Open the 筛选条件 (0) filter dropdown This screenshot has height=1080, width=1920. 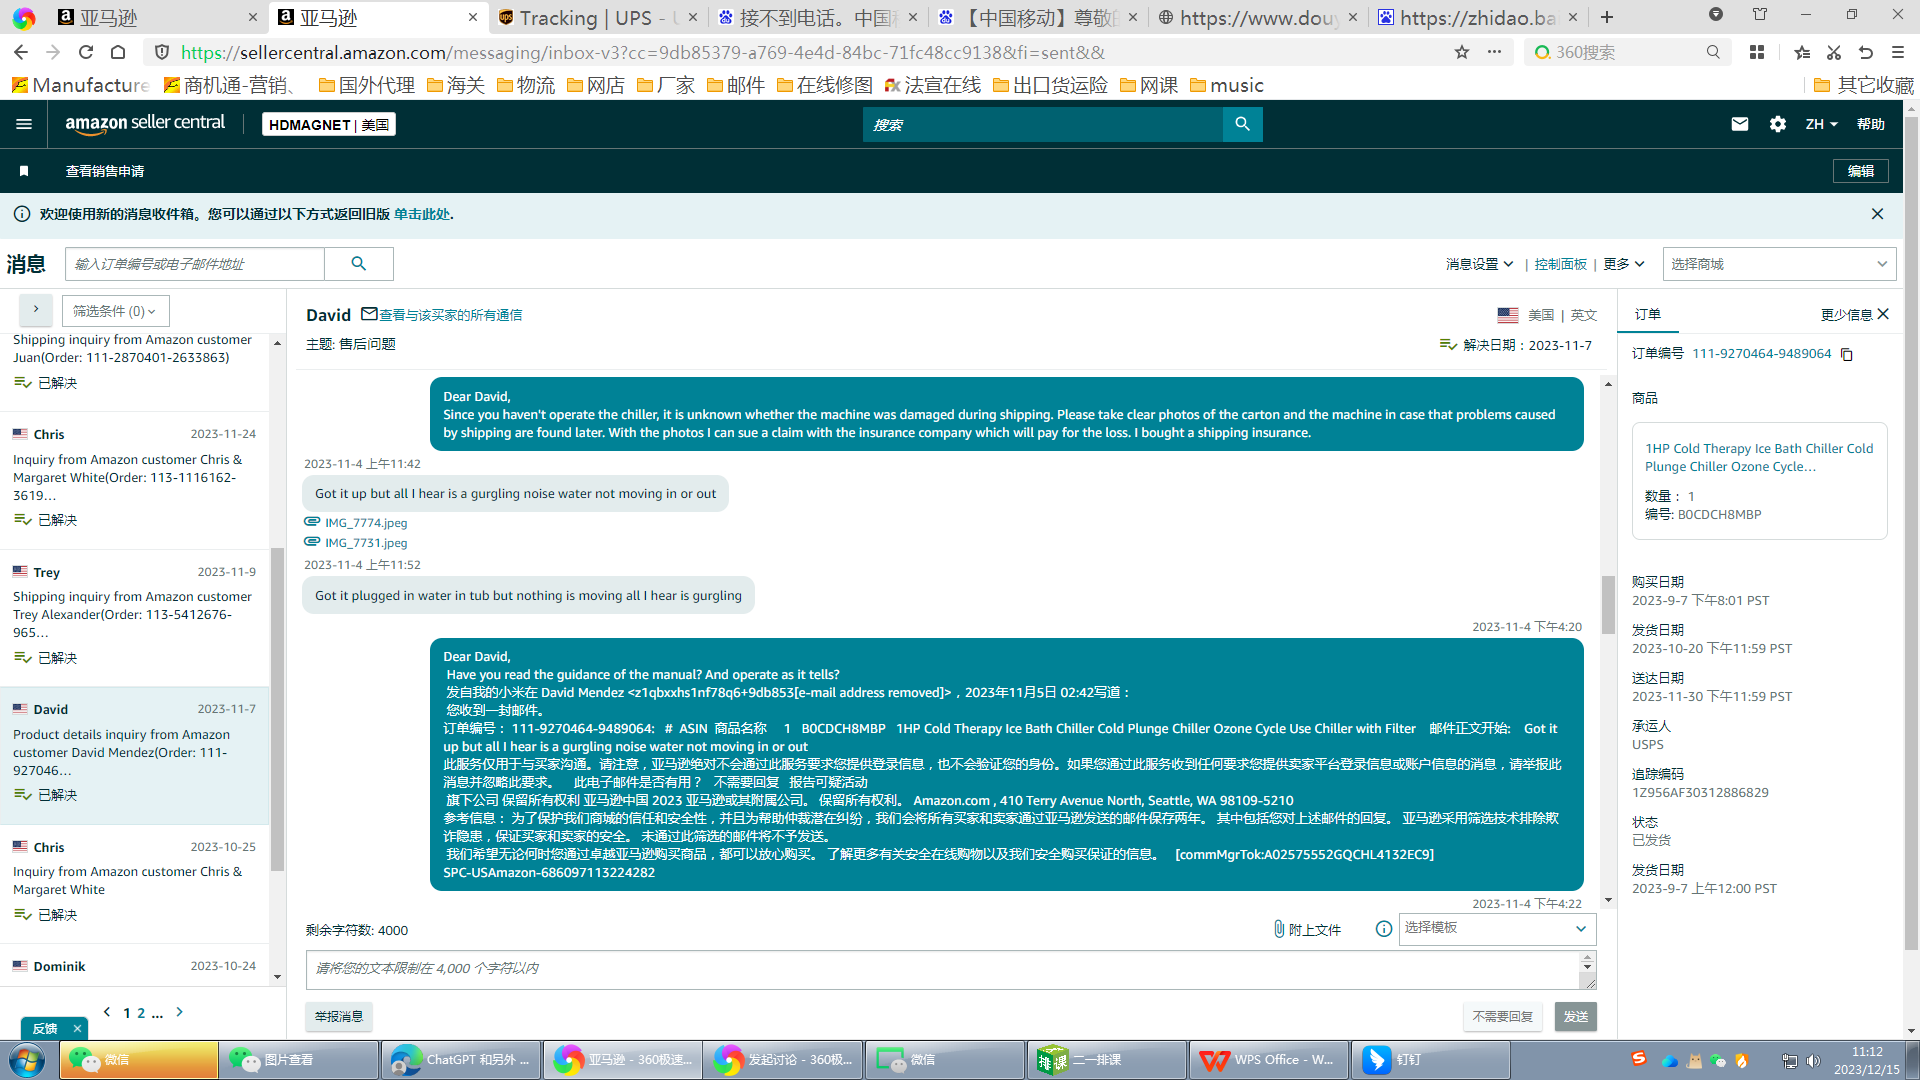(x=115, y=311)
